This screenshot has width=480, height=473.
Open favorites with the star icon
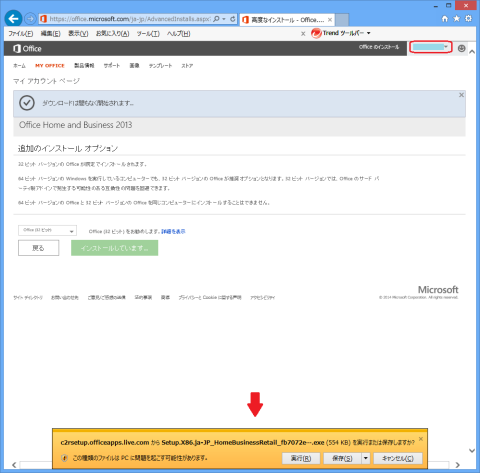click(457, 19)
